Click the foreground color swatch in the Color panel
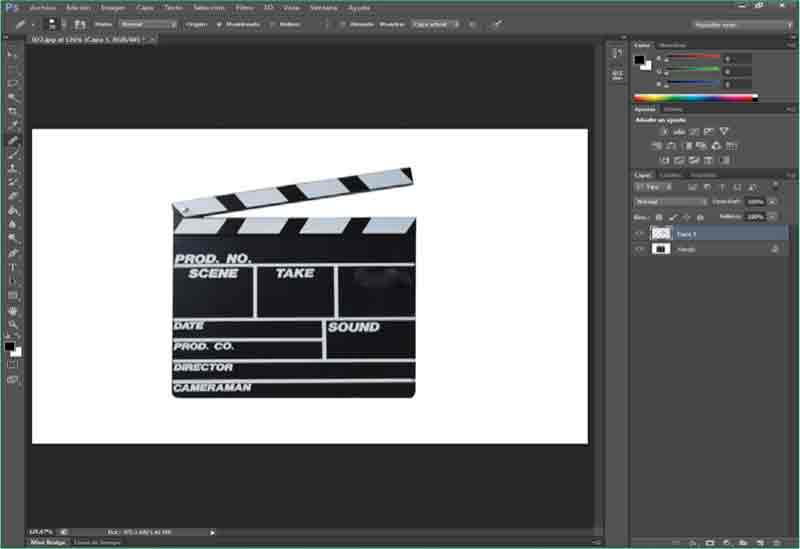The image size is (800, 549). click(x=639, y=60)
